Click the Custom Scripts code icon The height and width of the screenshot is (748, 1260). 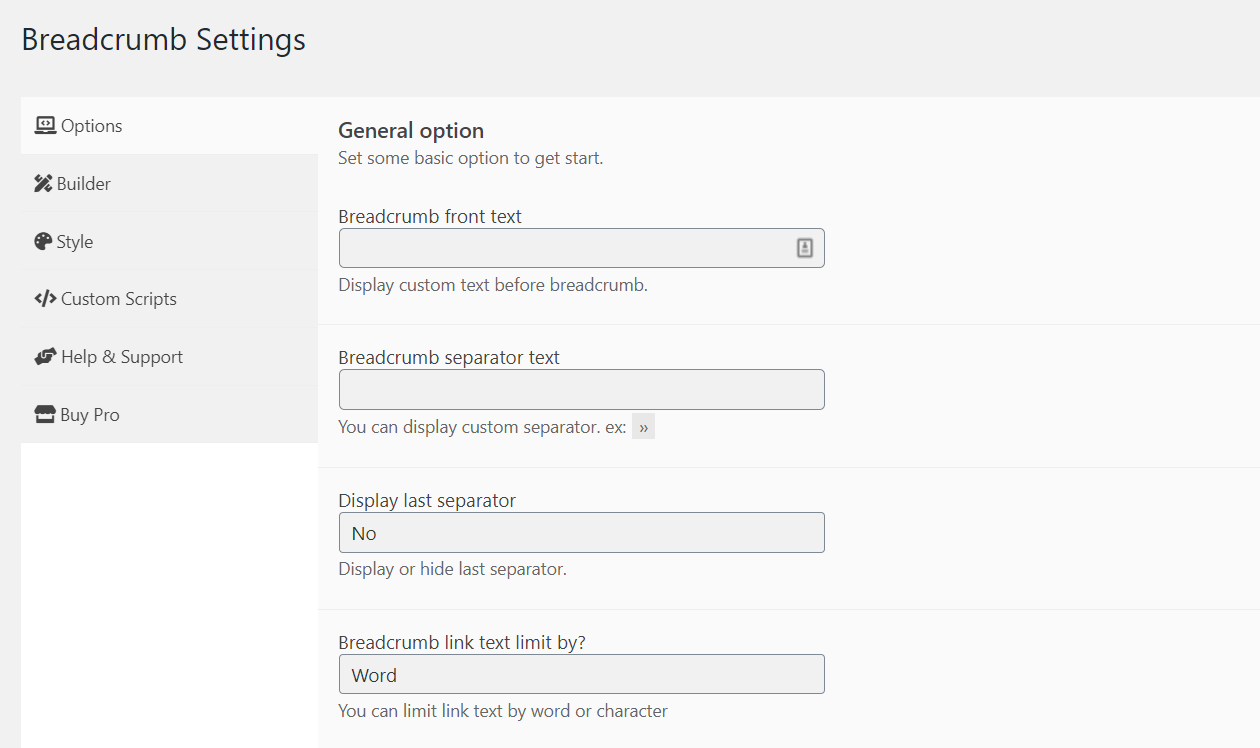click(x=45, y=299)
